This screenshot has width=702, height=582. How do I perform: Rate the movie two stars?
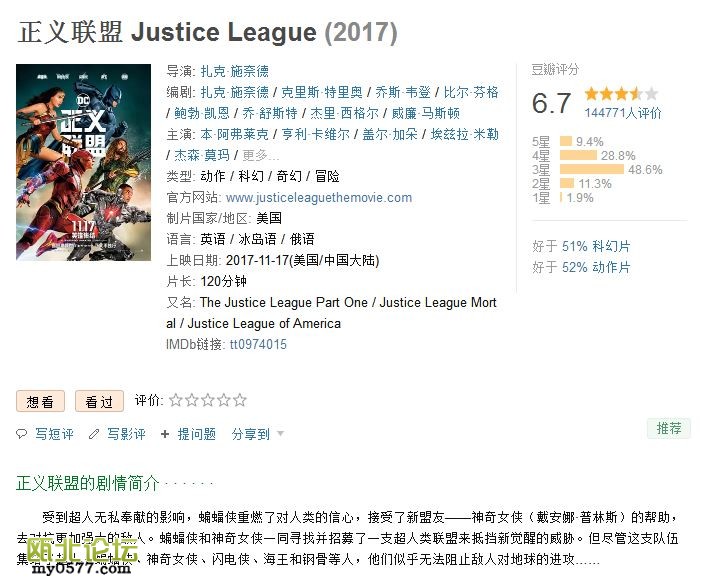pyautogui.click(x=192, y=400)
